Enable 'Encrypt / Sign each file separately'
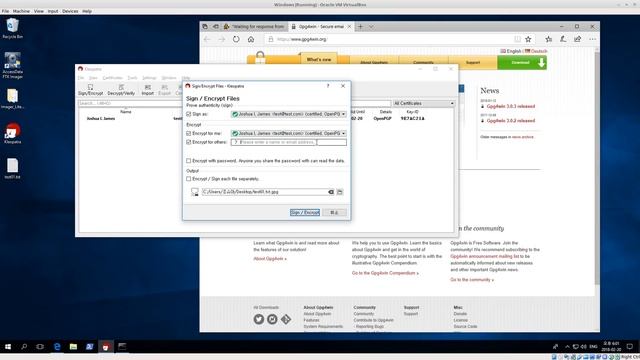Screen dimensions: 640x360 point(189,179)
